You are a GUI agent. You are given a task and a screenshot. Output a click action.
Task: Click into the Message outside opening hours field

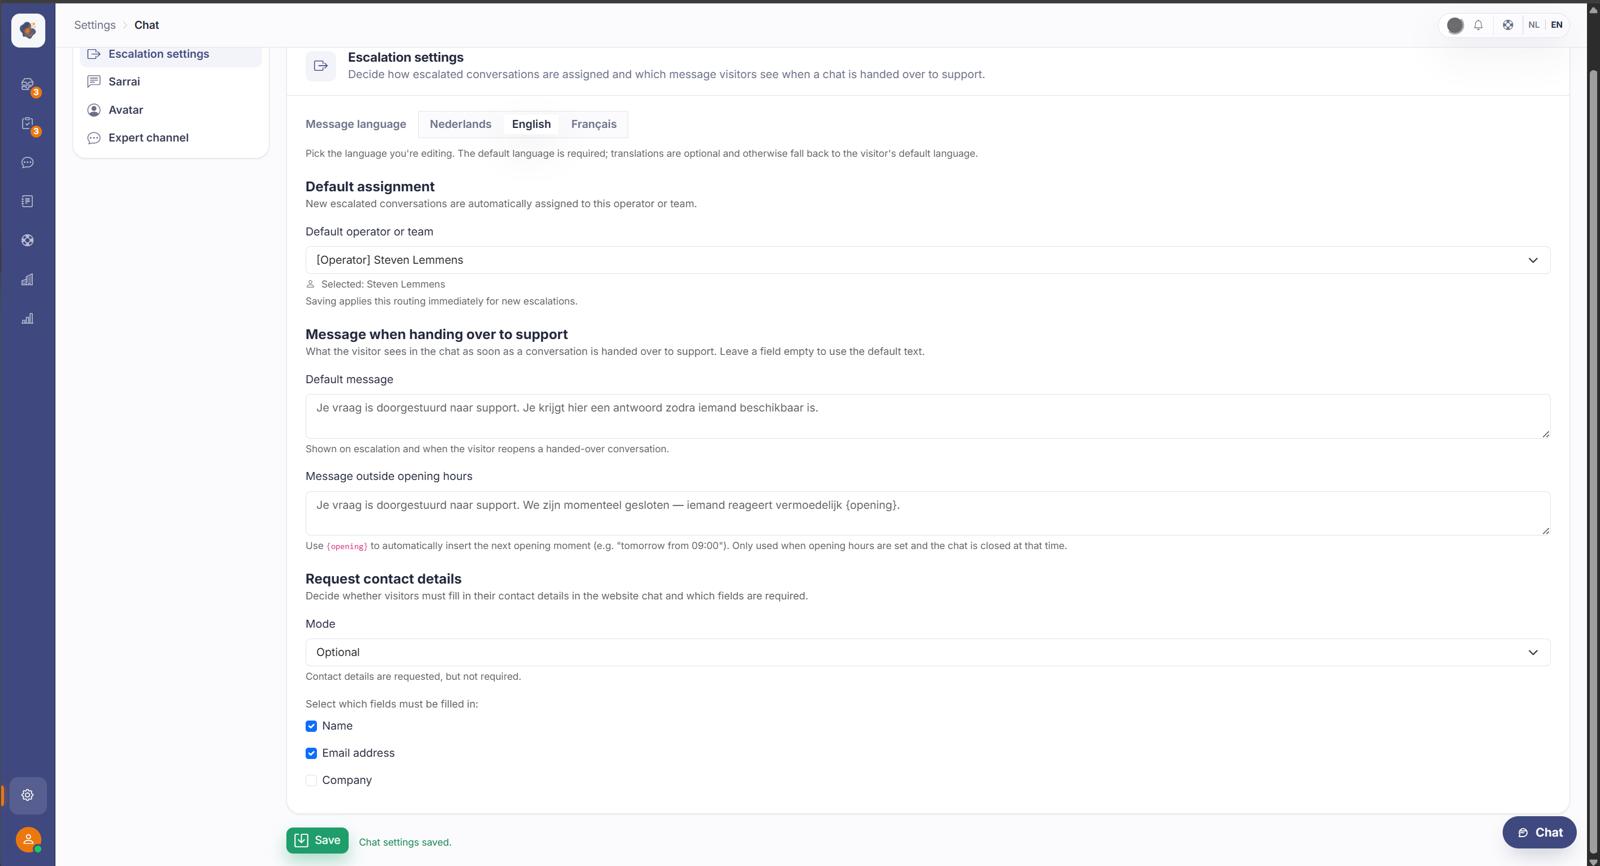pyautogui.click(x=928, y=513)
